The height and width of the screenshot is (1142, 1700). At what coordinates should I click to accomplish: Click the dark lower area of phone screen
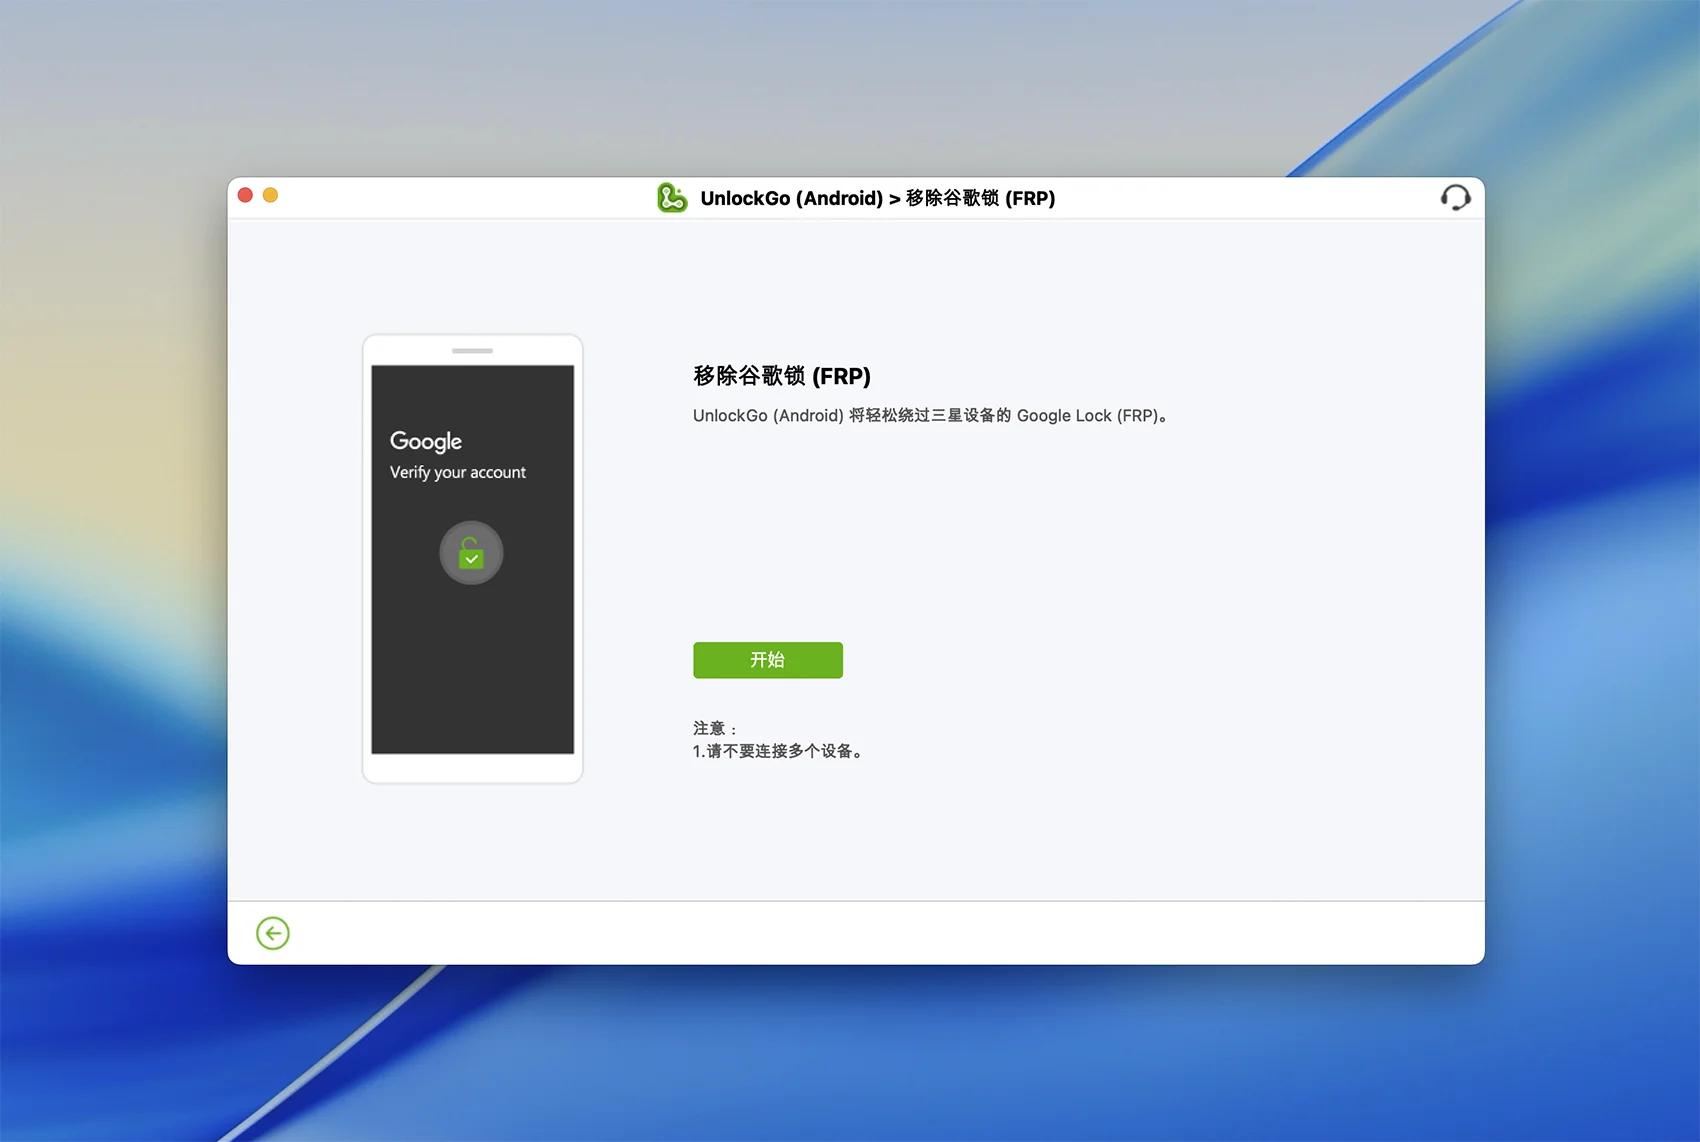point(472,680)
